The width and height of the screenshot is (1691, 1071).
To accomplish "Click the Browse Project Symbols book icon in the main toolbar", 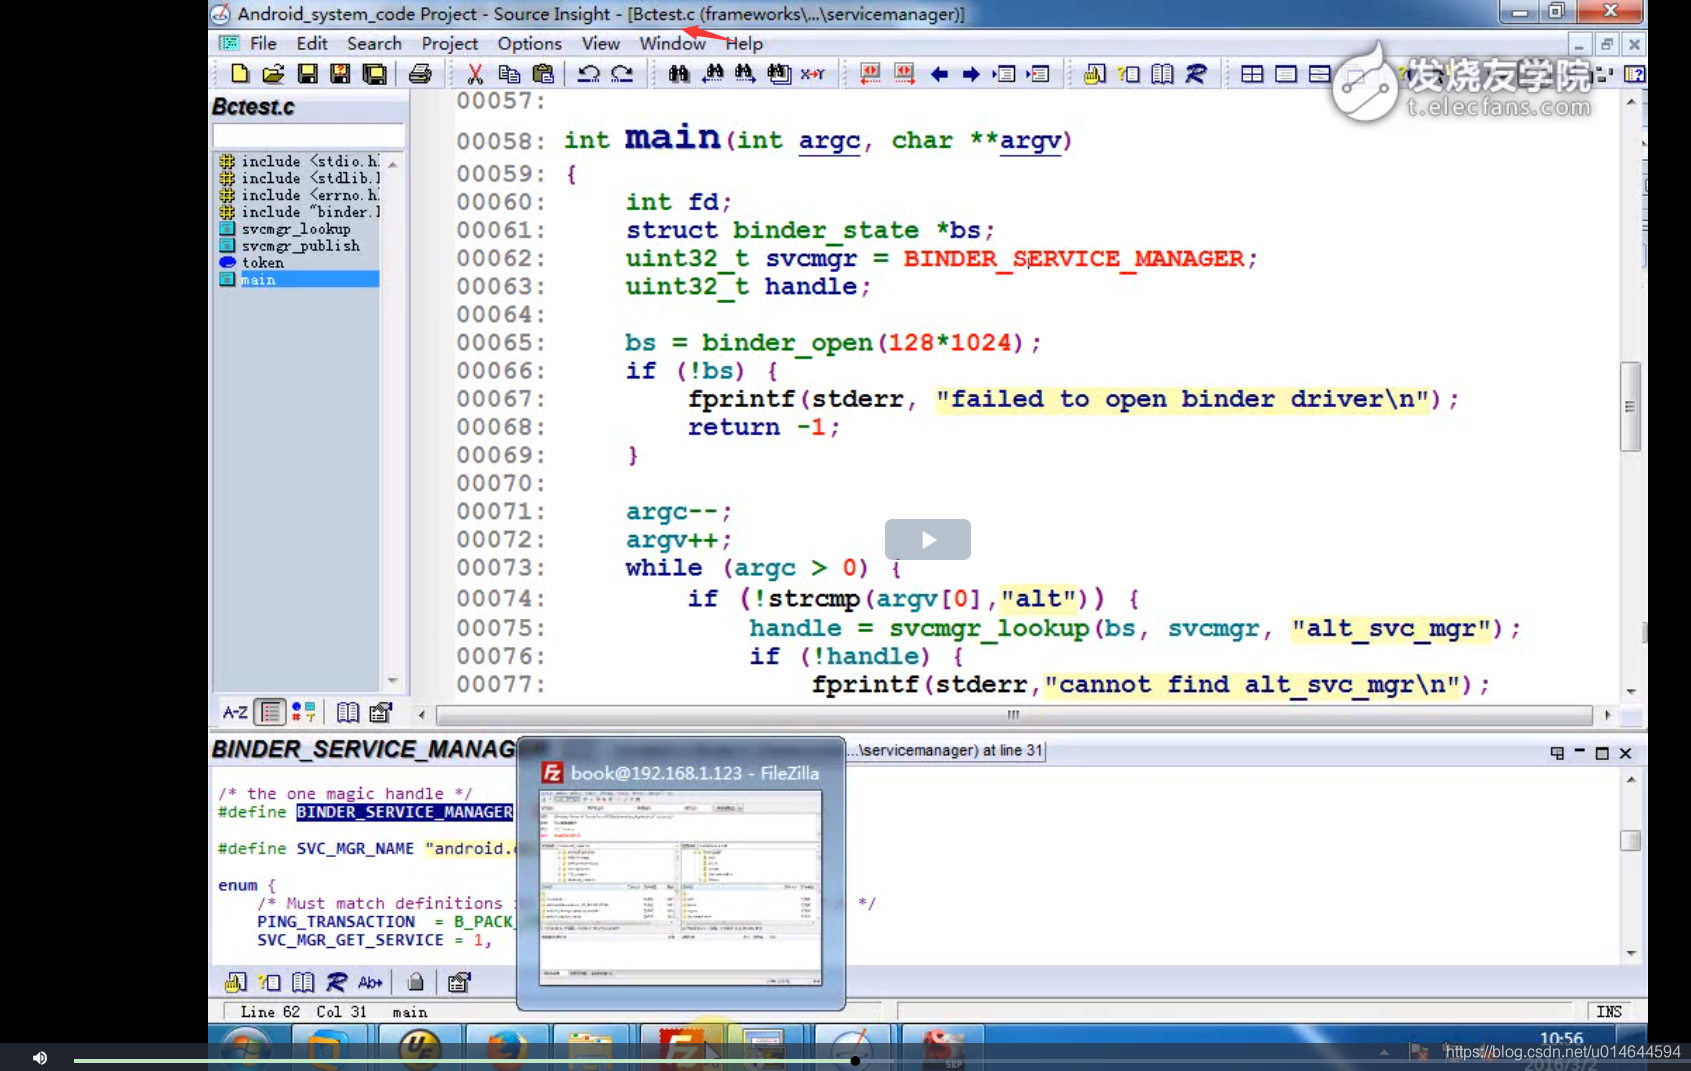I will point(1162,74).
